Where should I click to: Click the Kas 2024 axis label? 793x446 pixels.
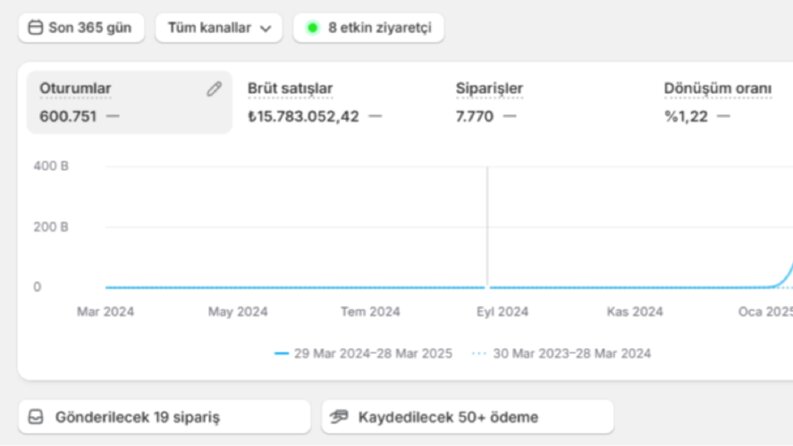pyautogui.click(x=635, y=311)
